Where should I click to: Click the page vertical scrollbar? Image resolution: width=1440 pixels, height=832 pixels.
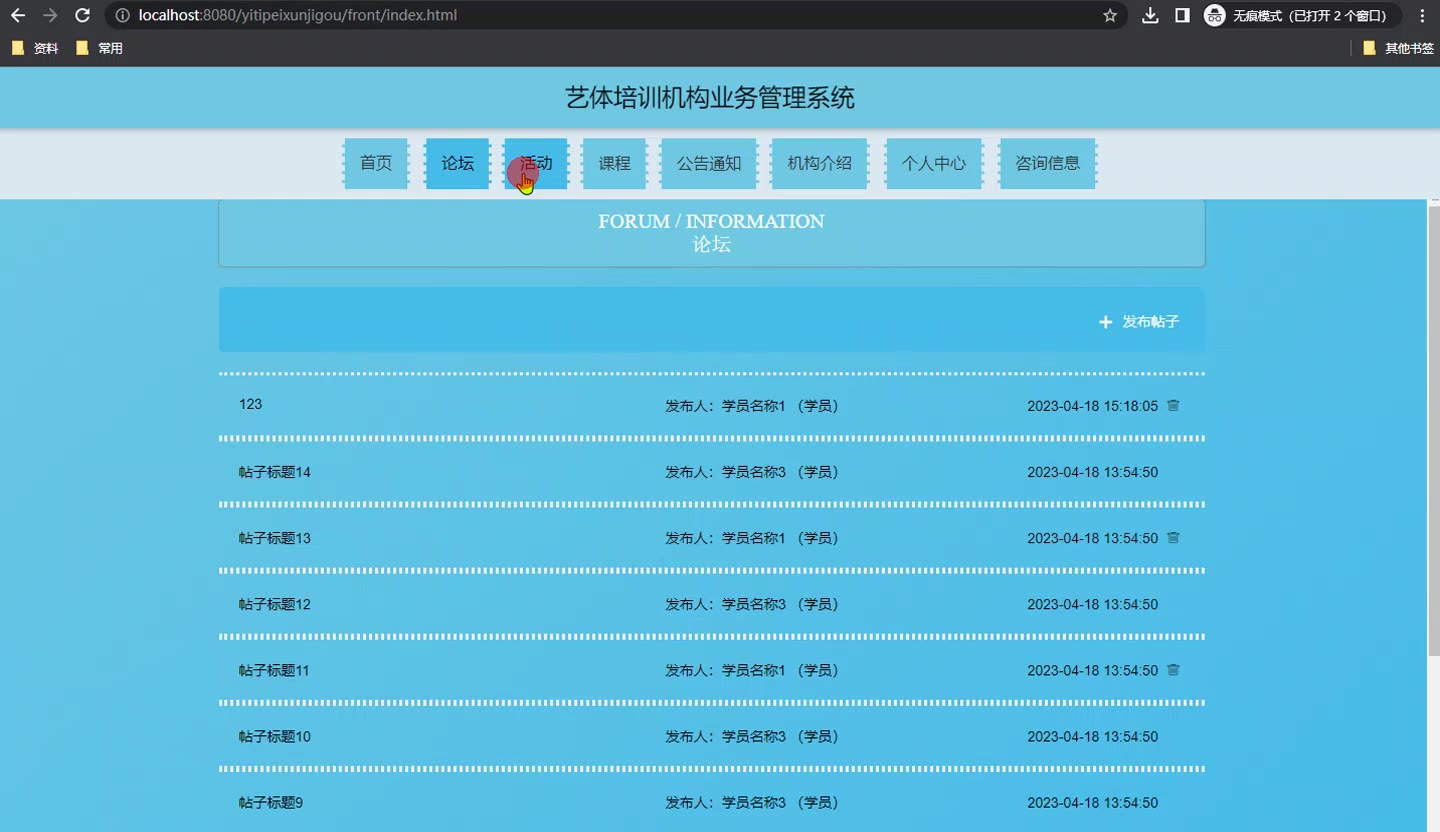point(1432,430)
